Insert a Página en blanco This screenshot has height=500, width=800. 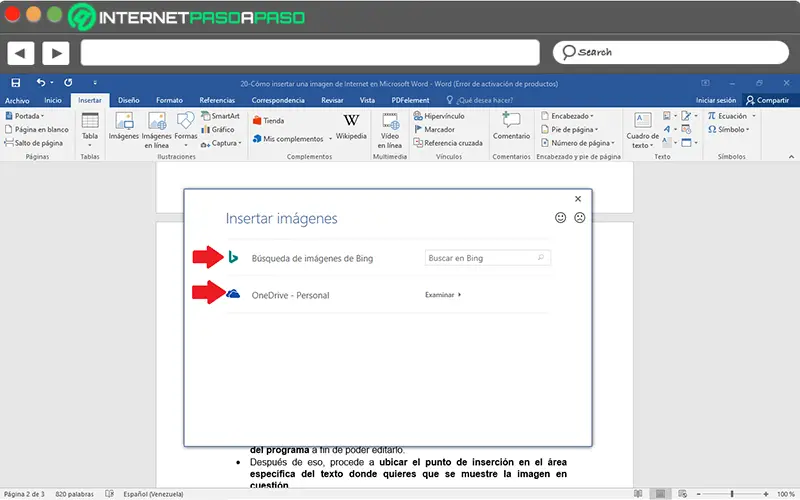click(37, 130)
